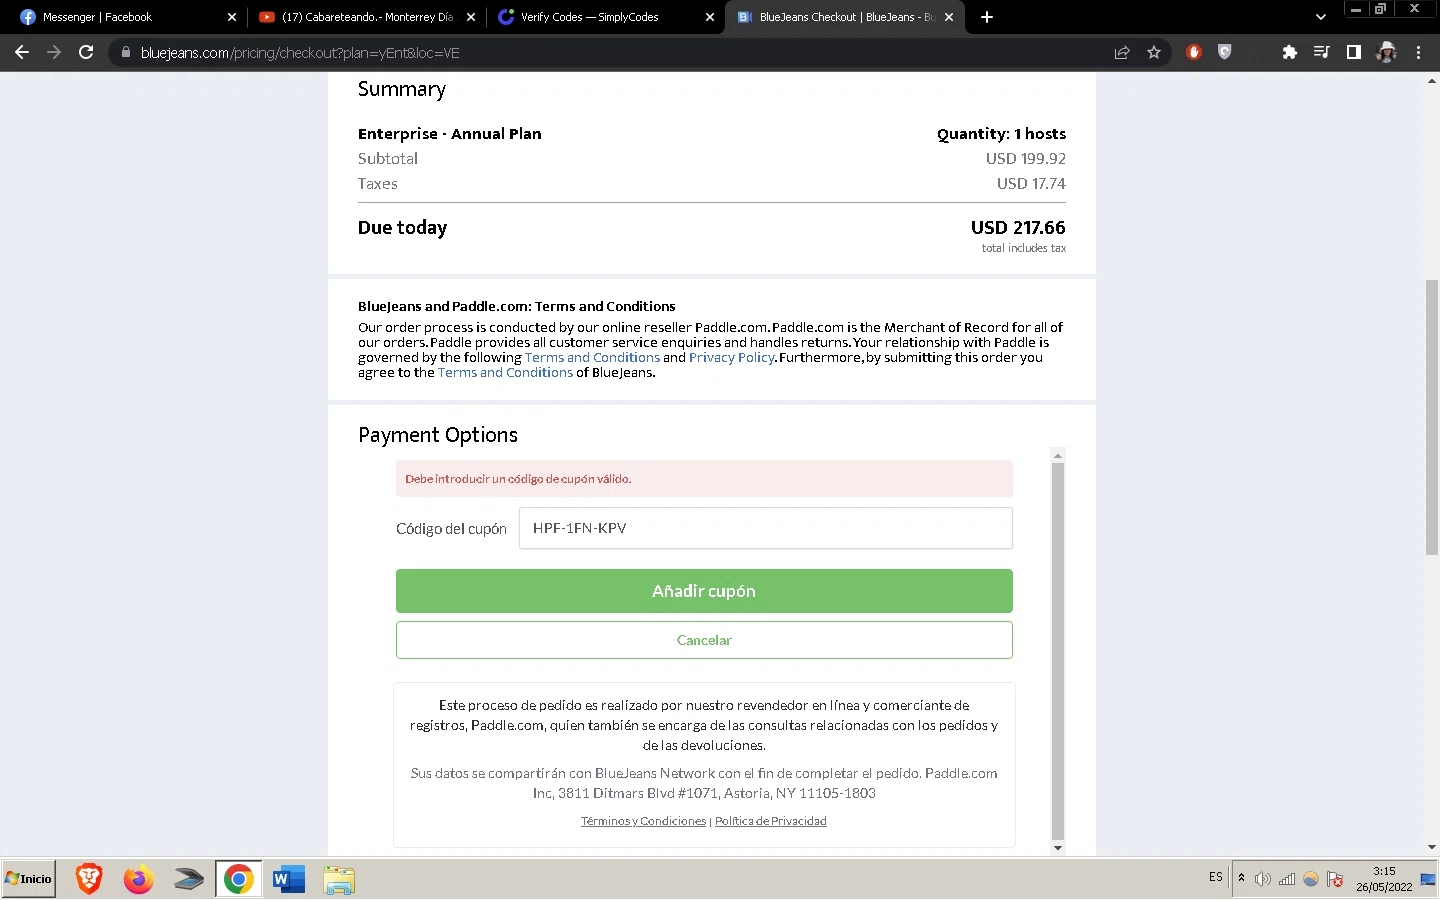Click the page scroll-down arrow
The width and height of the screenshot is (1440, 900).
[x=1432, y=847]
